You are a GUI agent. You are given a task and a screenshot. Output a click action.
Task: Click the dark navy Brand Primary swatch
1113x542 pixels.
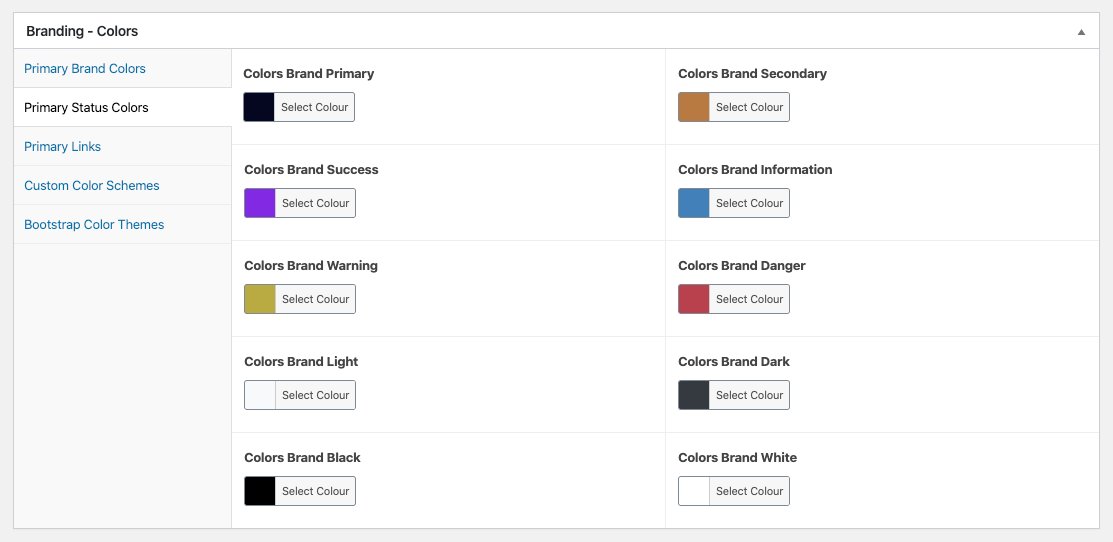click(x=259, y=107)
